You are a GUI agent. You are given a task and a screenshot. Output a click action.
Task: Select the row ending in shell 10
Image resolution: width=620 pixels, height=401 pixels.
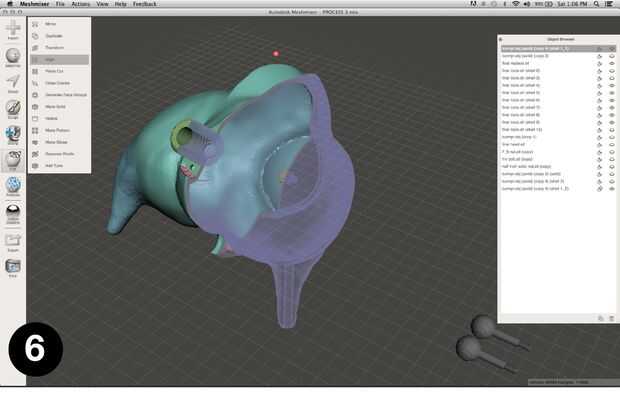click(558, 130)
